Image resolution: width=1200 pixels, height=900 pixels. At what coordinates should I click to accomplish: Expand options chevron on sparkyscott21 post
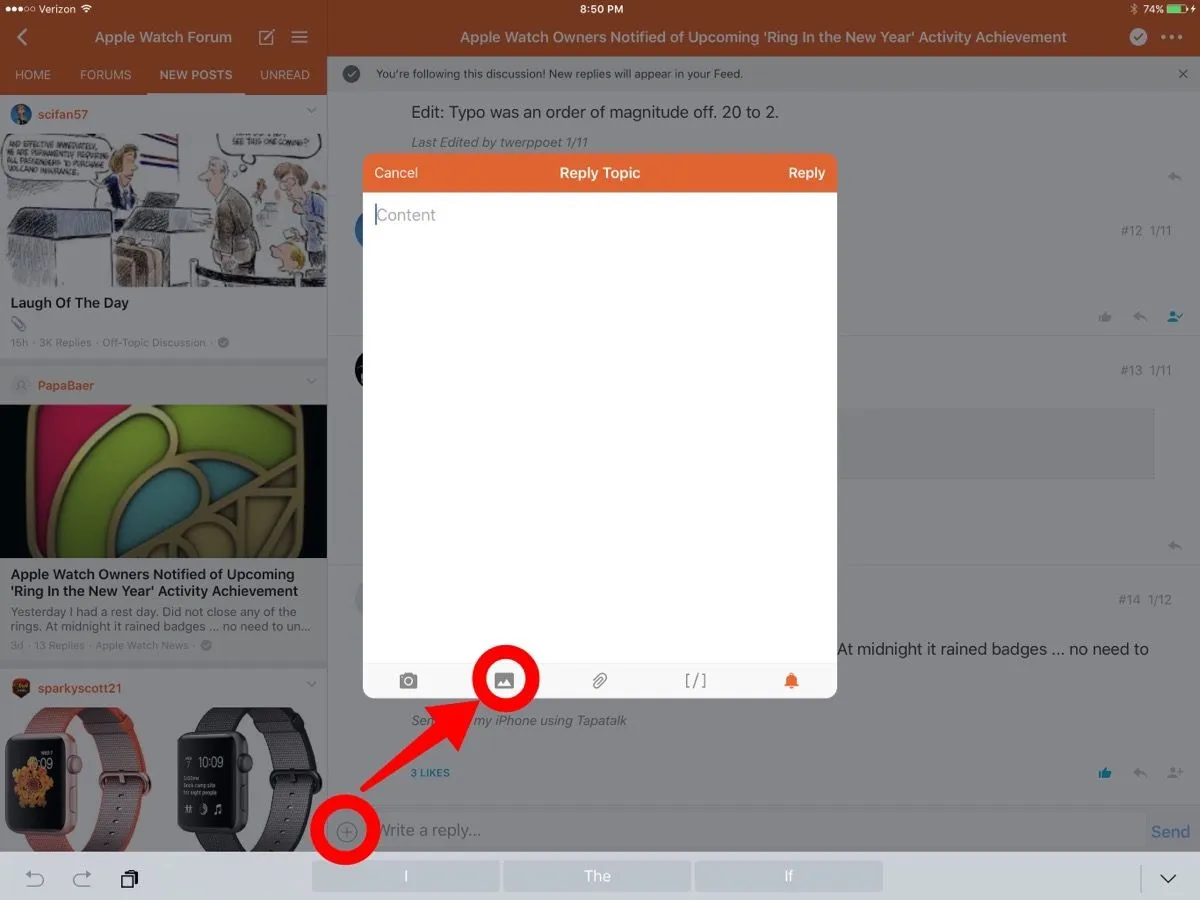[x=311, y=685]
